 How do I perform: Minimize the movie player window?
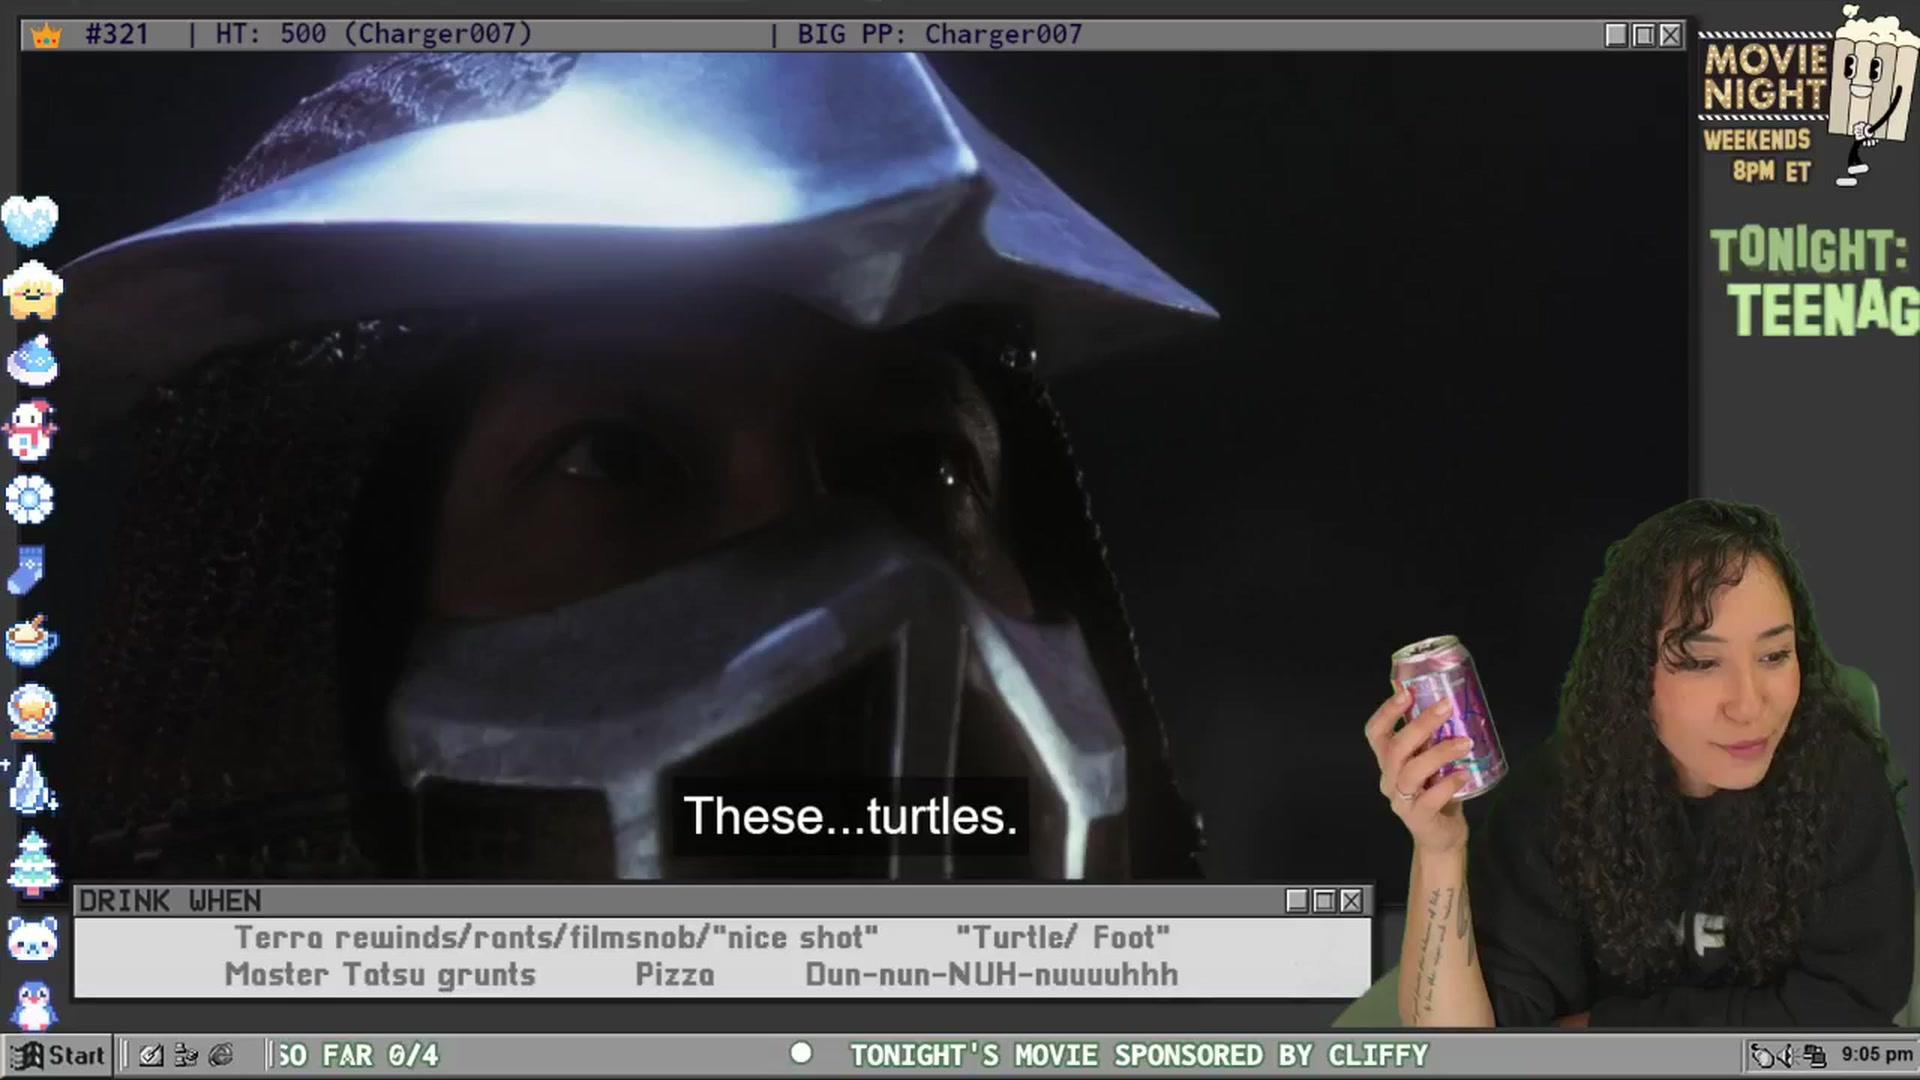pyautogui.click(x=1616, y=35)
